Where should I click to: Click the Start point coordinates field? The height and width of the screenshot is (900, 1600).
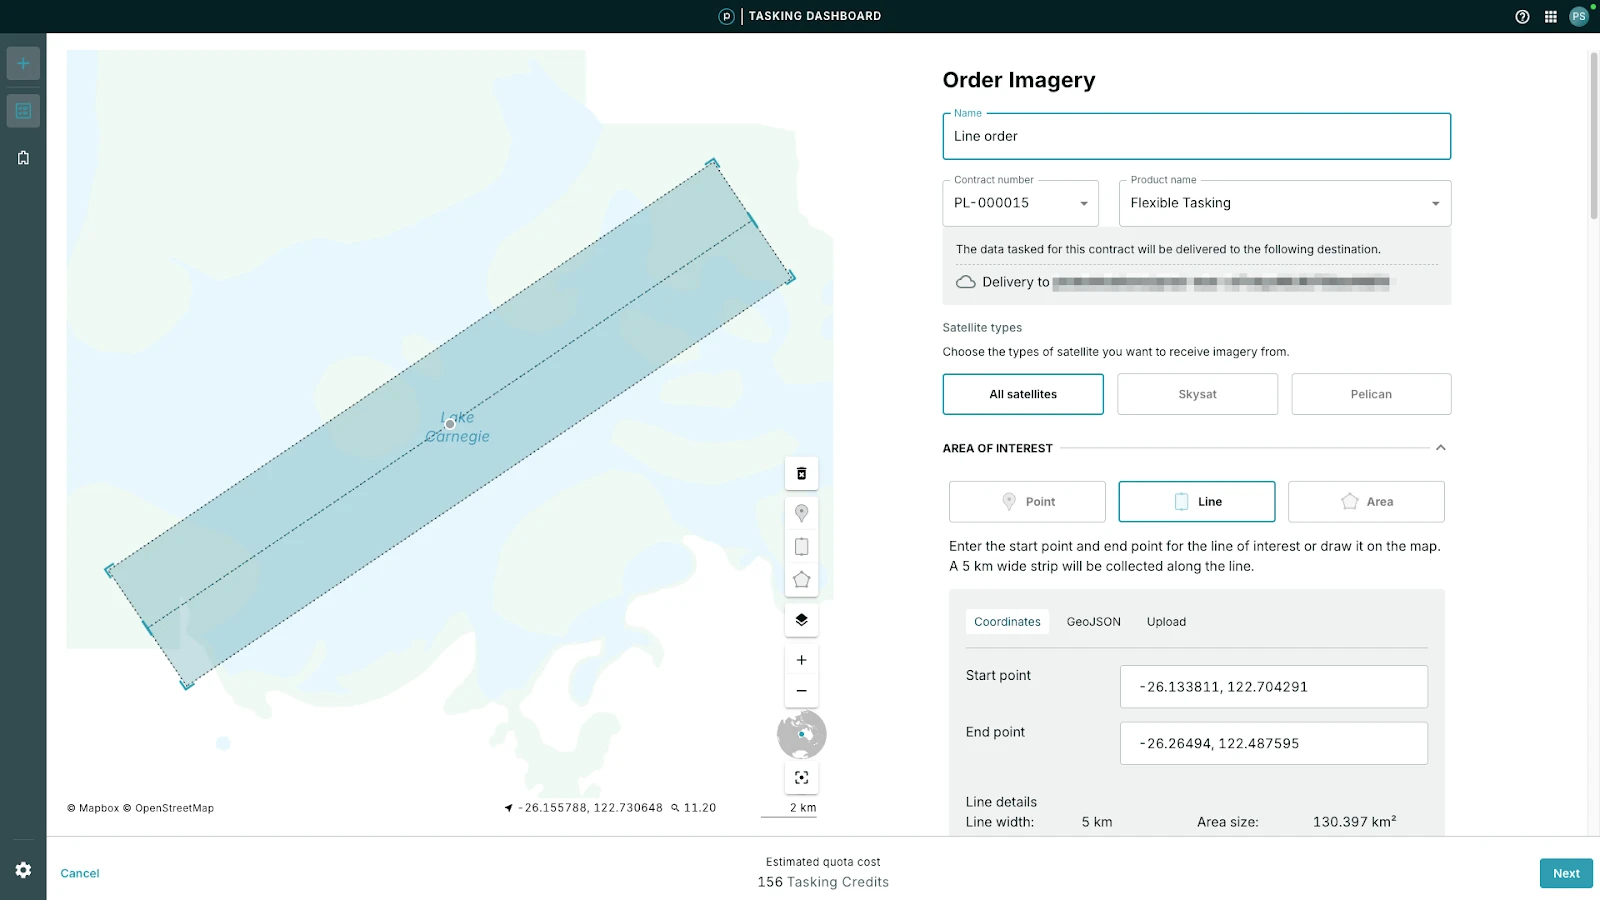tap(1273, 687)
